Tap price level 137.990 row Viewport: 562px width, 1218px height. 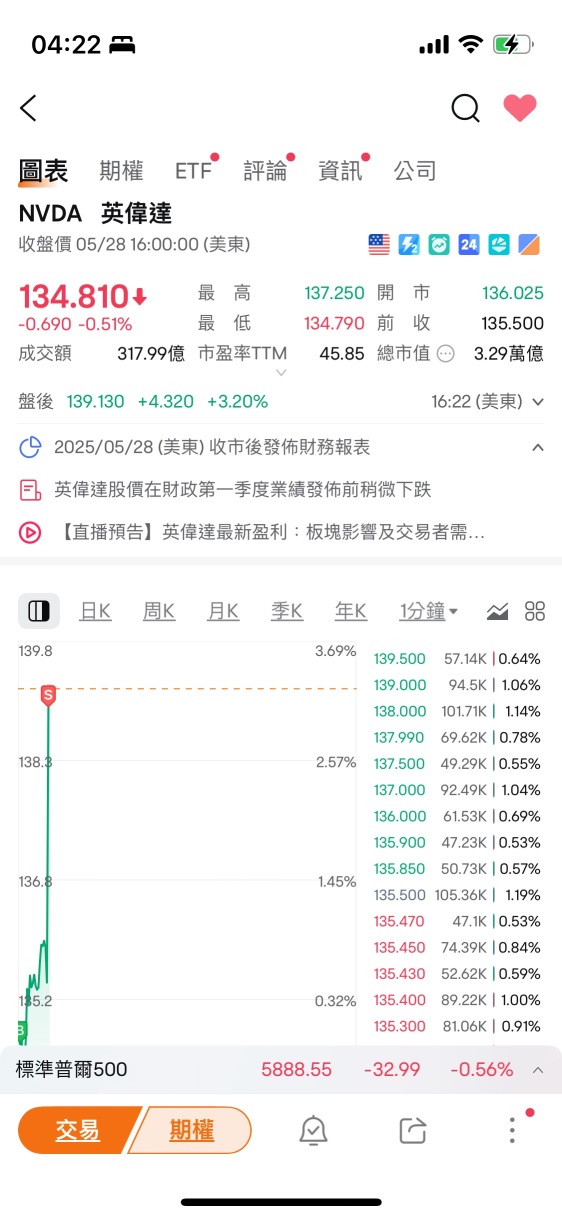coord(457,737)
